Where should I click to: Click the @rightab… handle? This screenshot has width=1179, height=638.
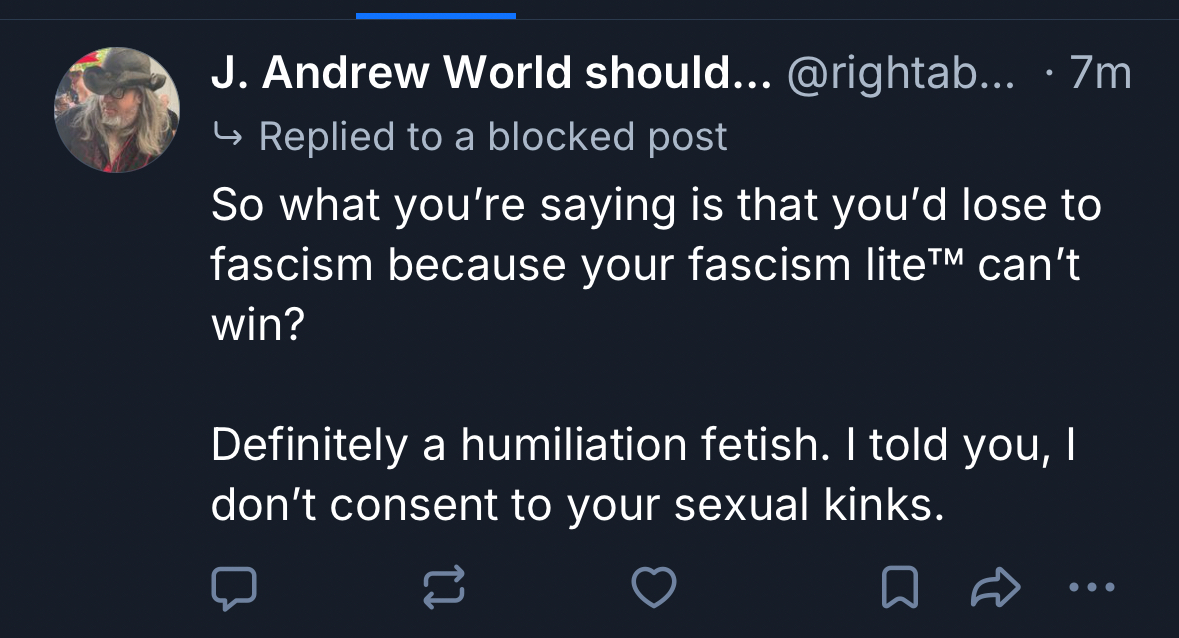(x=900, y=75)
